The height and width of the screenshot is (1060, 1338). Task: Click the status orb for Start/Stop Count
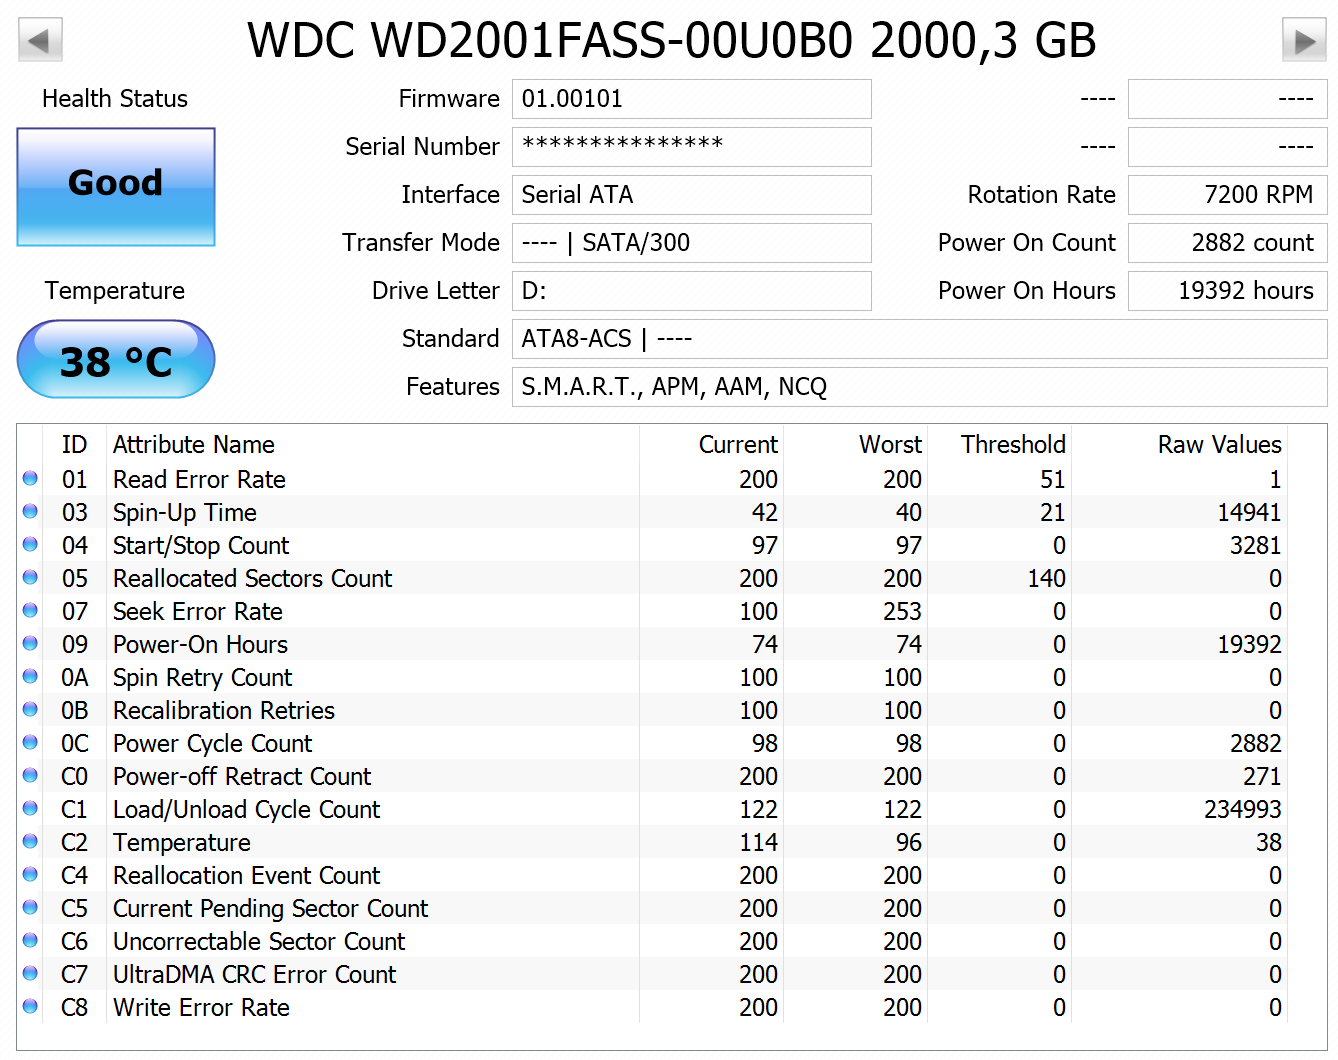(x=30, y=545)
